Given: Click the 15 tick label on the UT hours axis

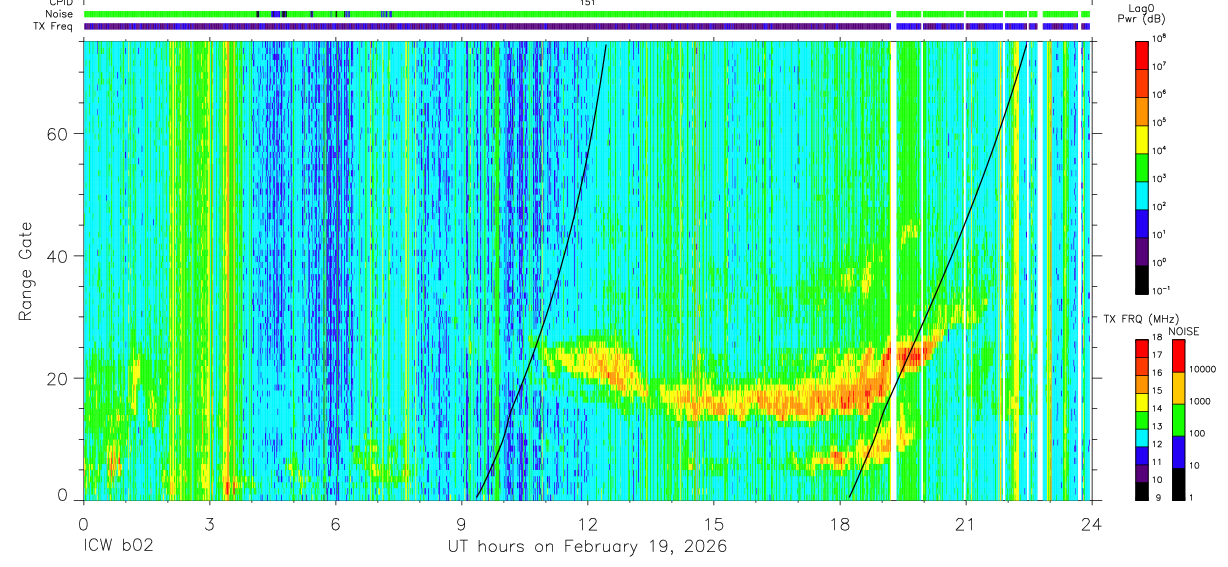Looking at the screenshot, I should click(x=714, y=523).
